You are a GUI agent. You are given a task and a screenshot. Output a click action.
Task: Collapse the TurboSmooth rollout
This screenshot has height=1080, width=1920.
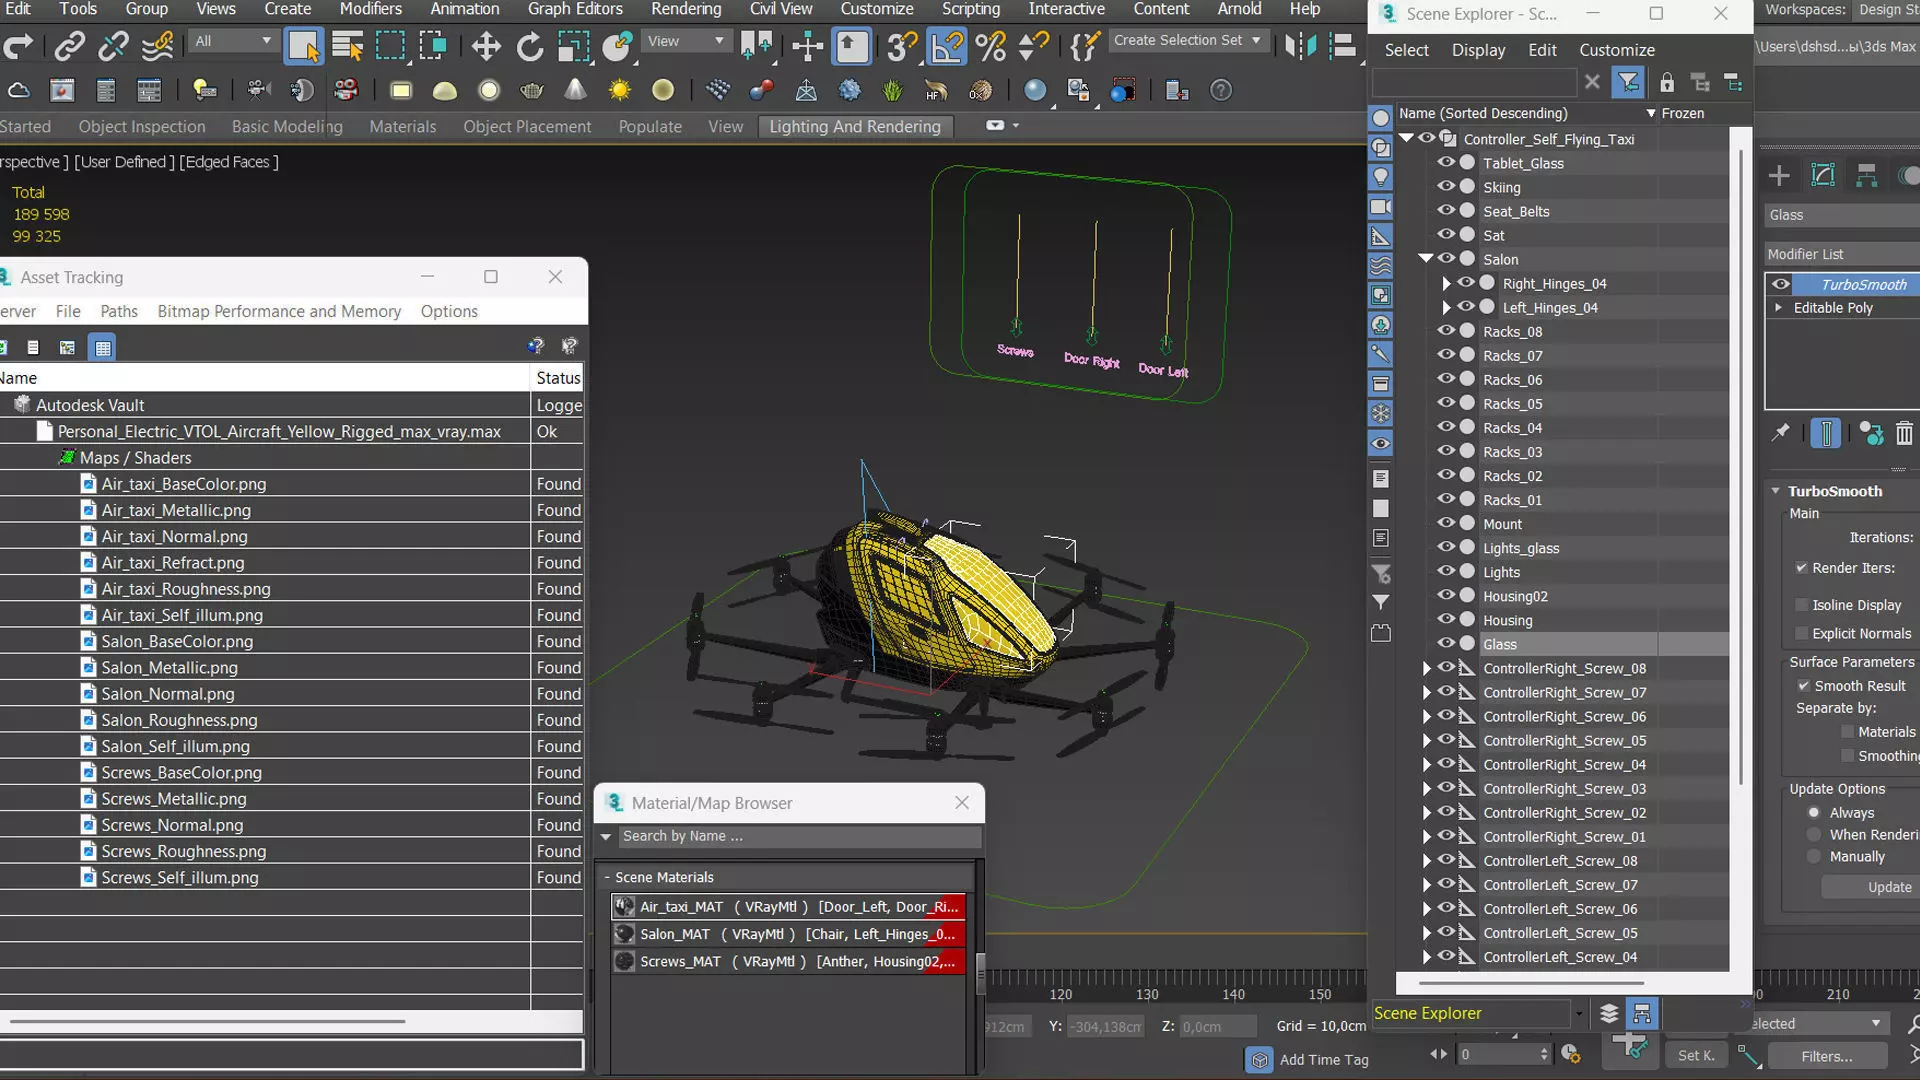point(1776,491)
